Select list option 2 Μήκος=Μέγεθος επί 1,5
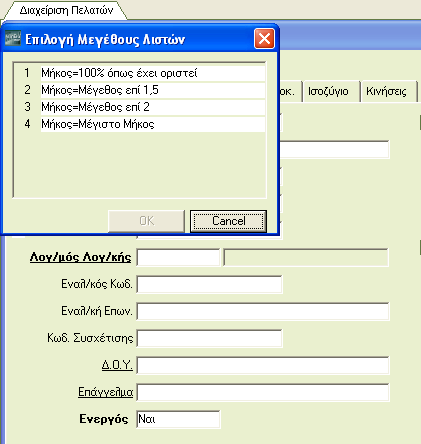421x444 pixels. point(153,90)
